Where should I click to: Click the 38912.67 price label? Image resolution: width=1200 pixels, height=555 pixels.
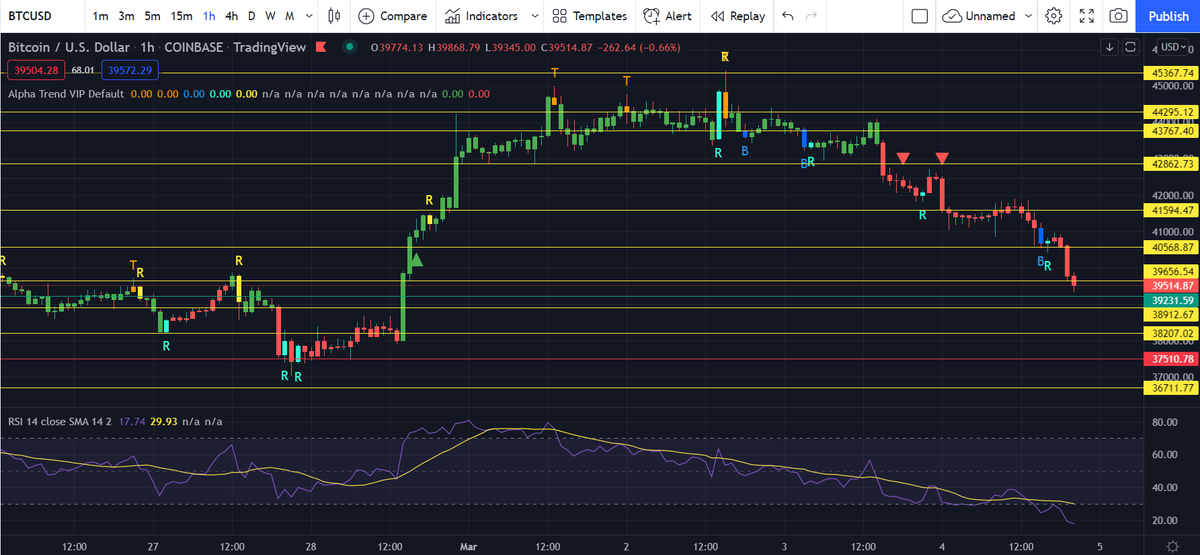tap(1170, 314)
